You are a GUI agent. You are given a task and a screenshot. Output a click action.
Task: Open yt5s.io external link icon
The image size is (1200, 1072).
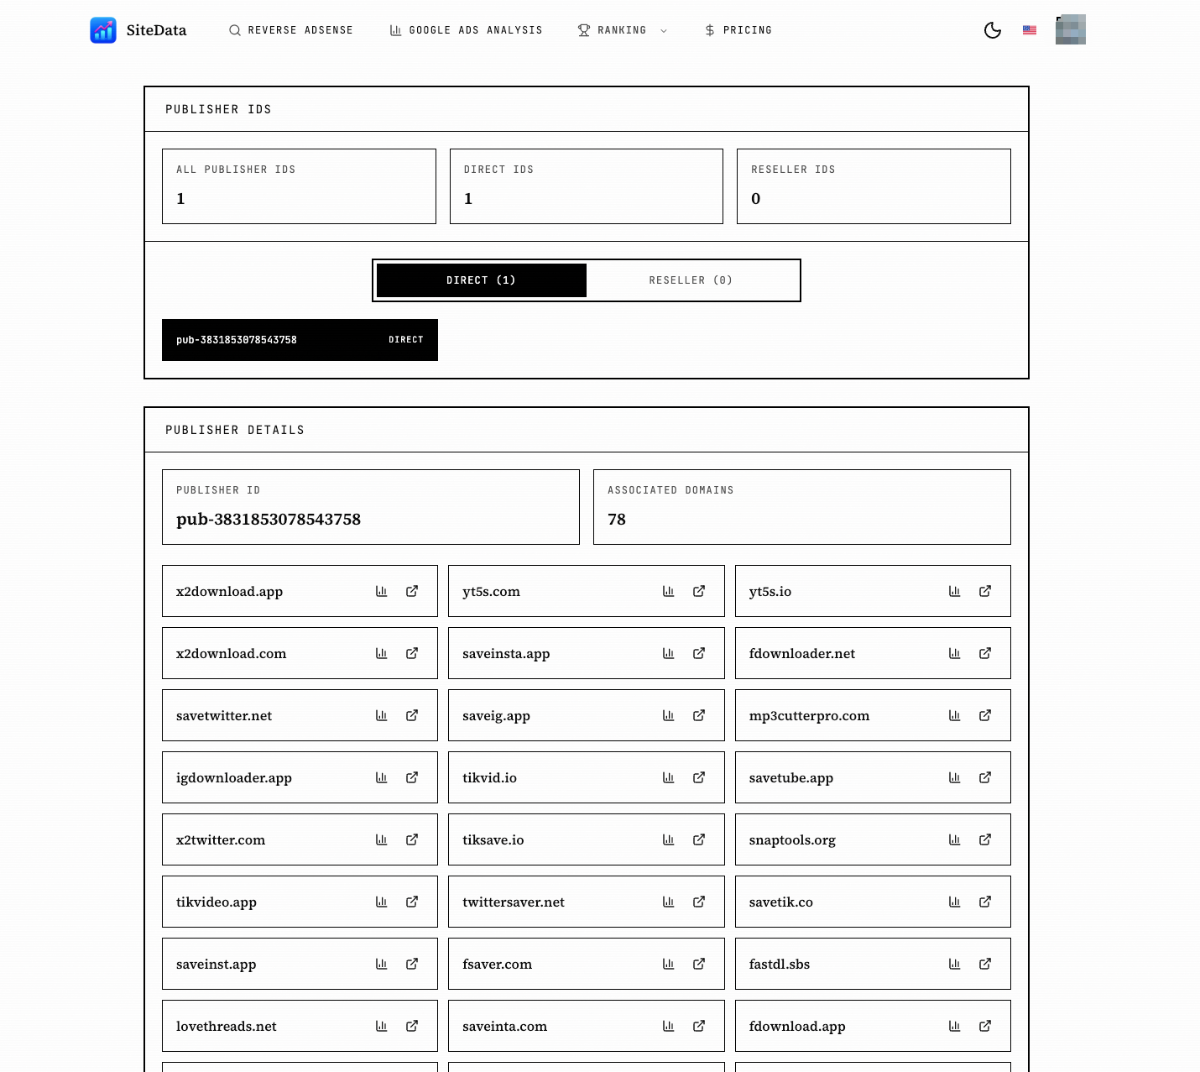pyautogui.click(x=985, y=591)
